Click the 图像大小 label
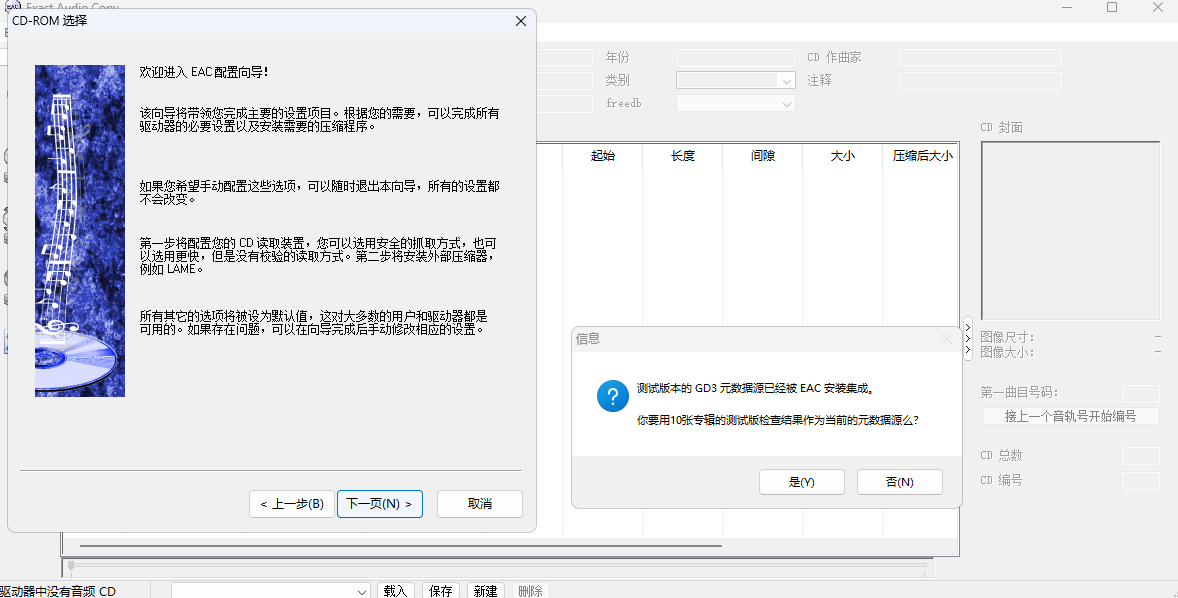Image resolution: width=1178 pixels, height=598 pixels. coord(1007,352)
